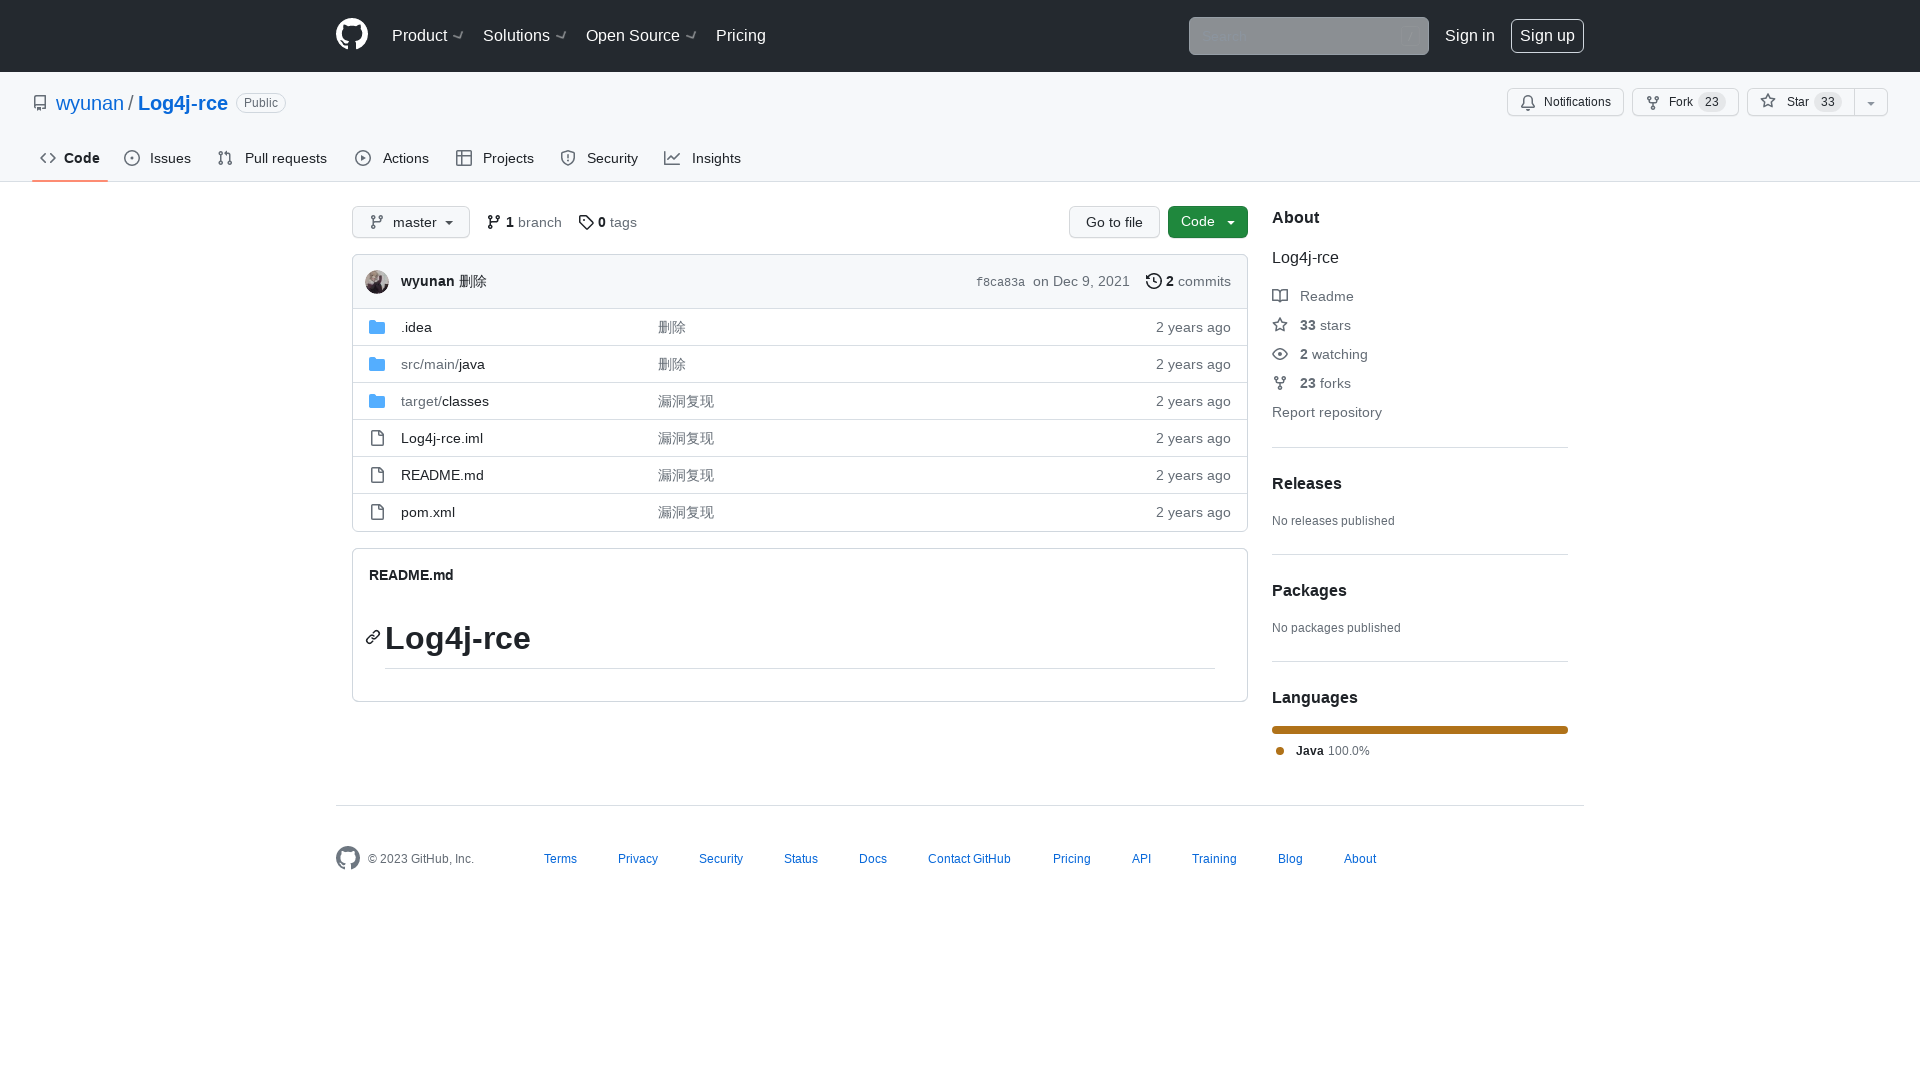Screen dimensions: 1920x1080
Task: Click the heading anchor link icon
Action: (x=373, y=637)
